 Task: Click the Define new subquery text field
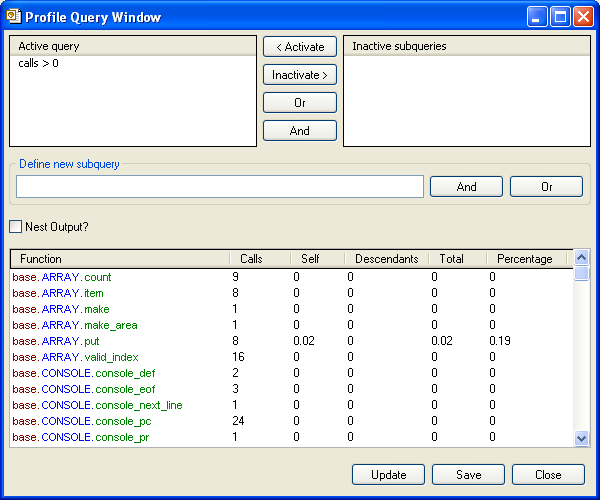point(220,187)
